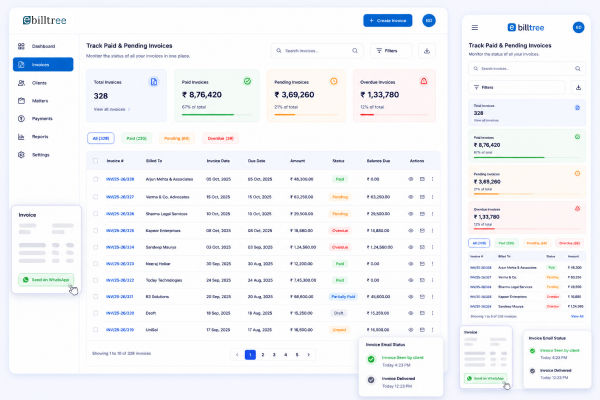View the Neeraj Holkar invoice via eye icon
The height and width of the screenshot is (400, 600).
coord(411,264)
